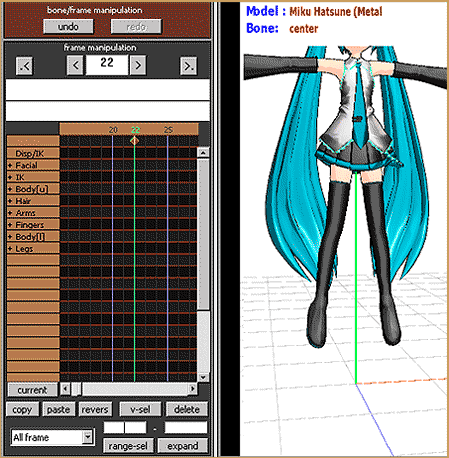Screen dimensions: 449x458
Task: Expand the Facial bone group
Action: 10,165
